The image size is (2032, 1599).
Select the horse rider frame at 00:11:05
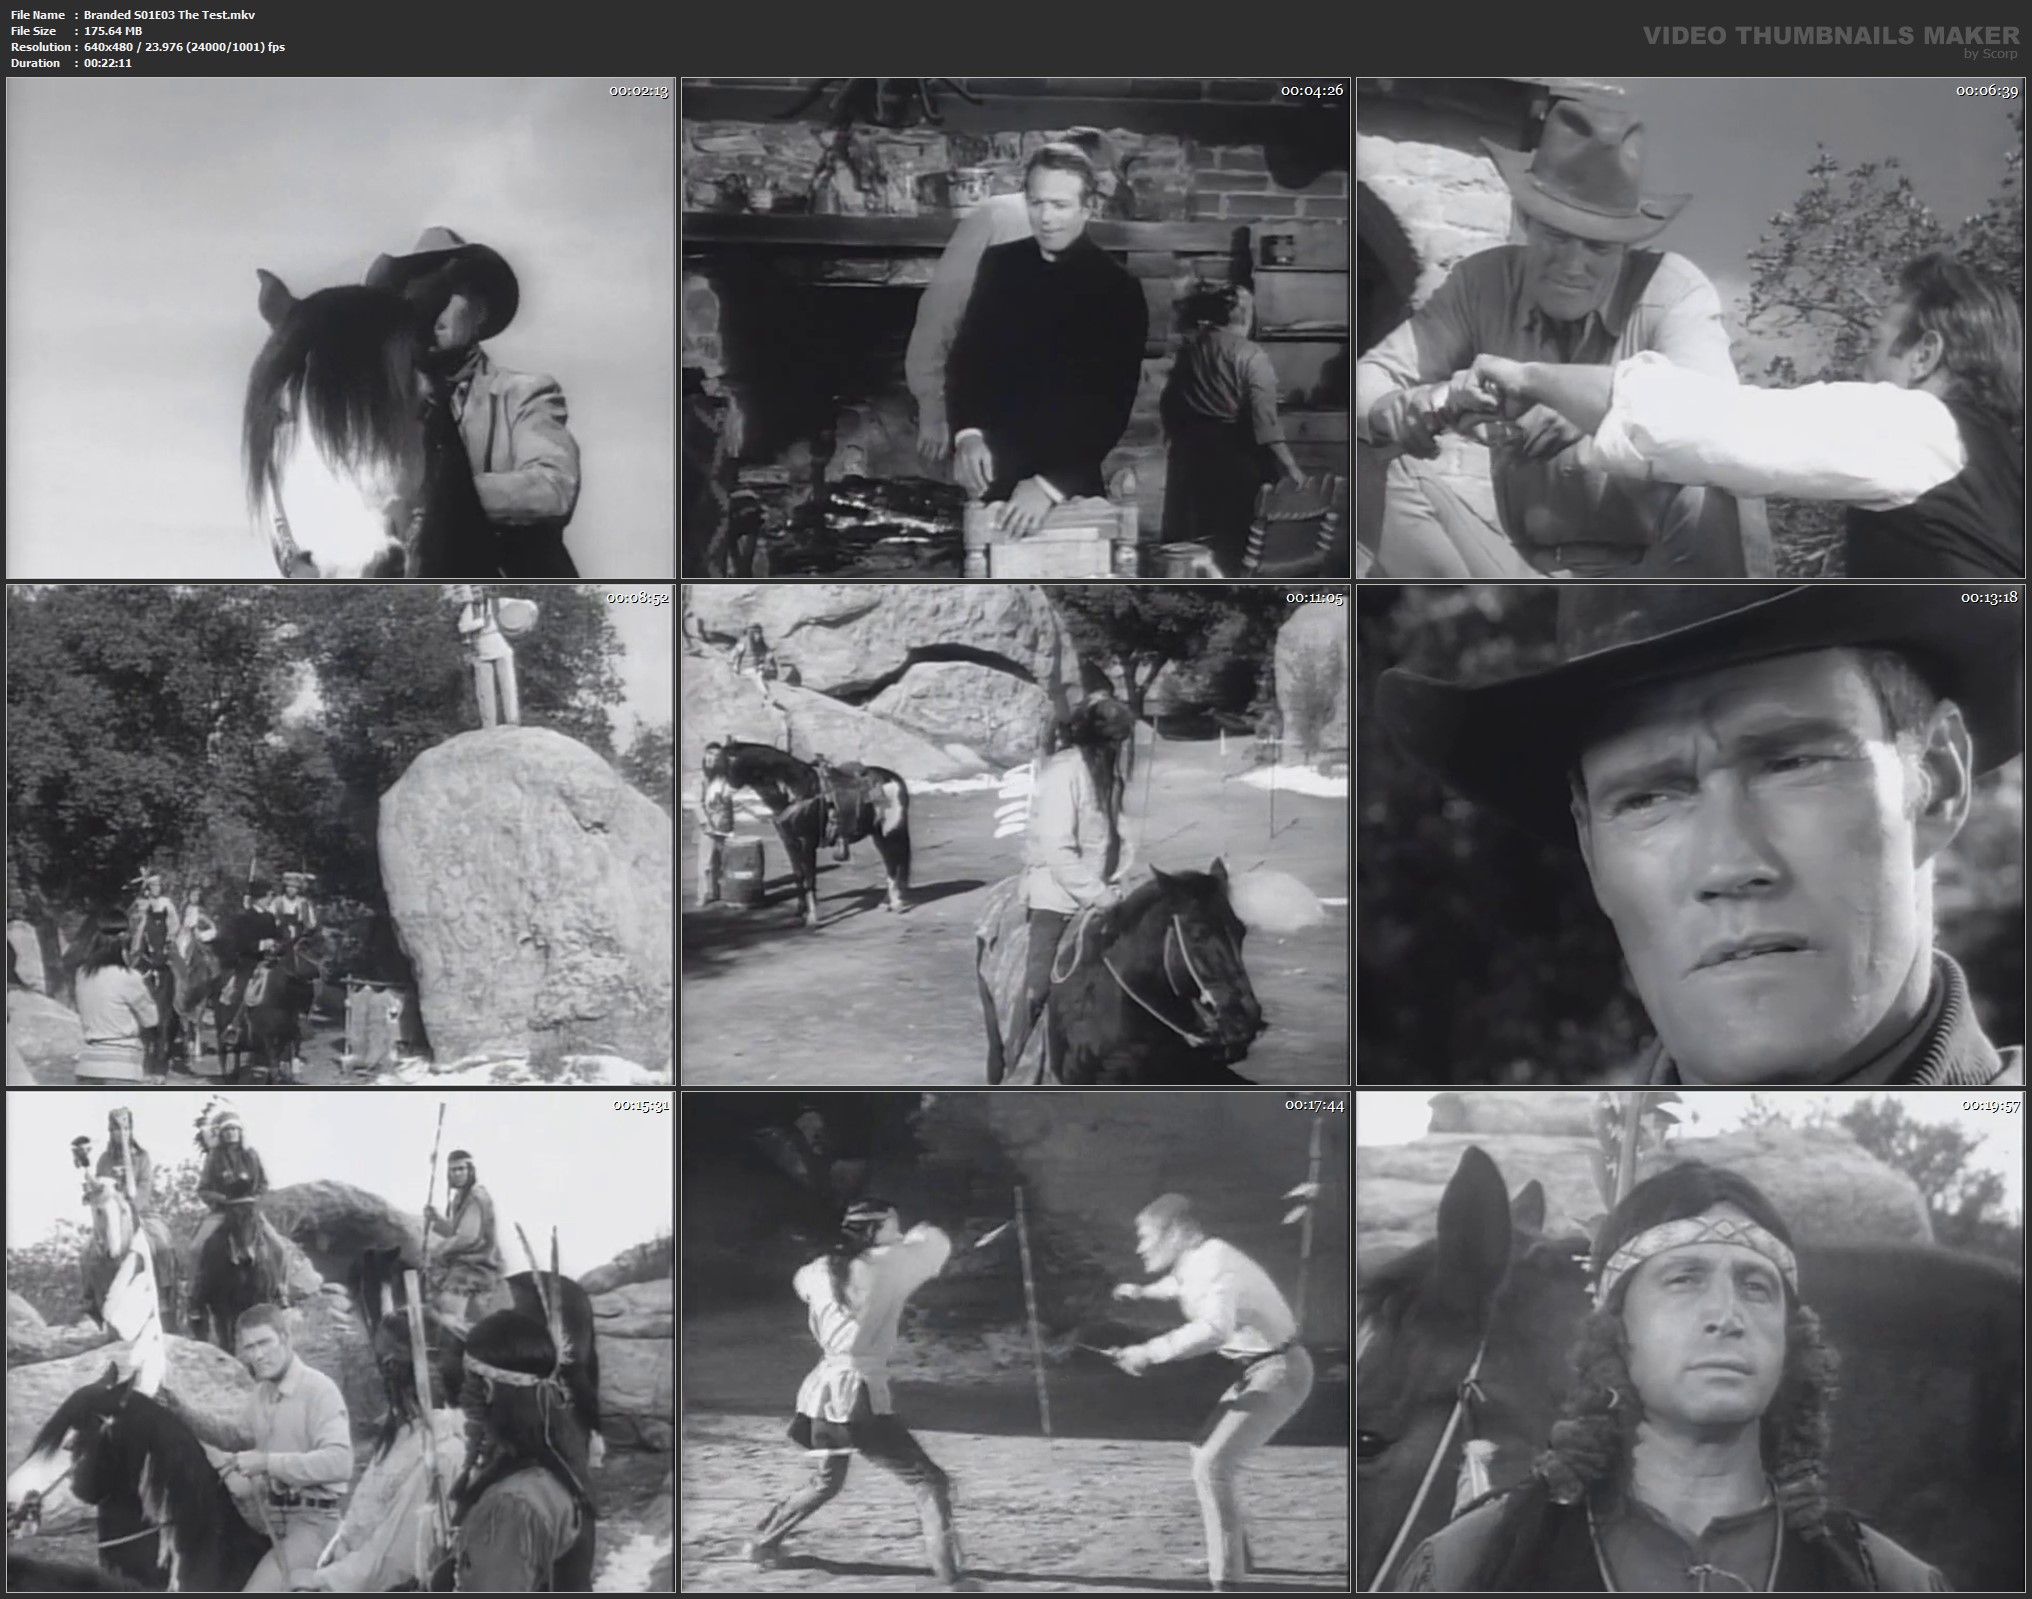(x=1015, y=835)
